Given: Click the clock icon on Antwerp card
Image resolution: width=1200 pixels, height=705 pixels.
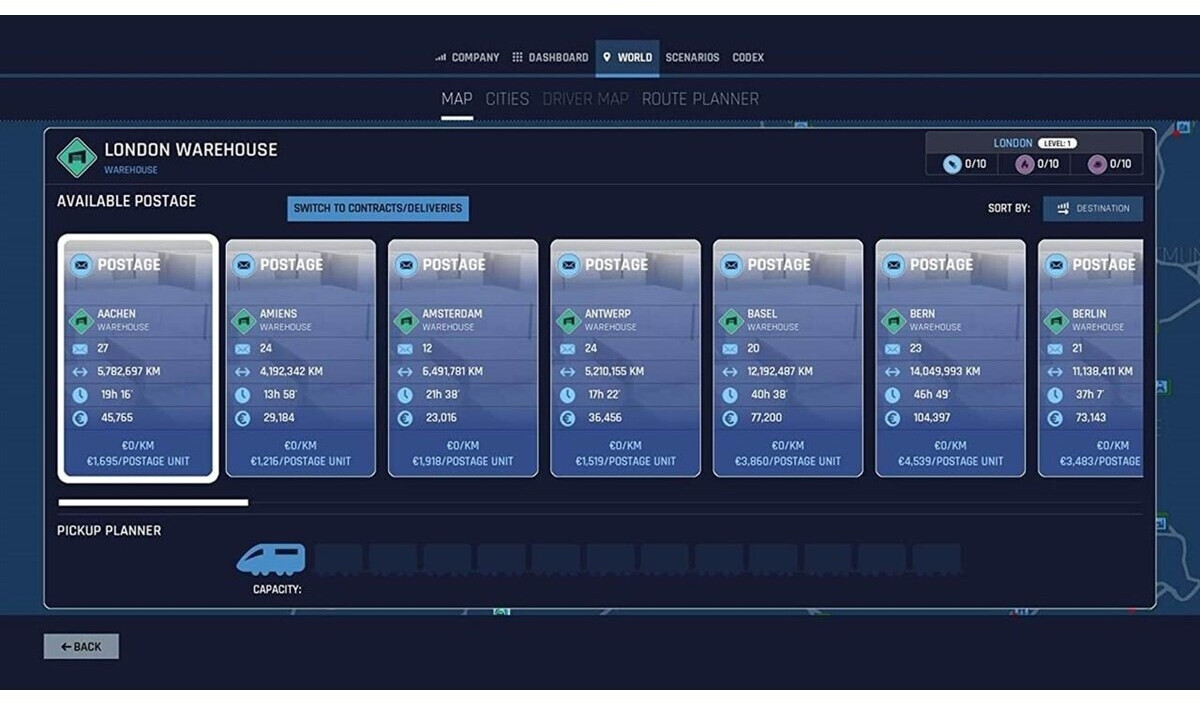Looking at the screenshot, I should tap(567, 395).
